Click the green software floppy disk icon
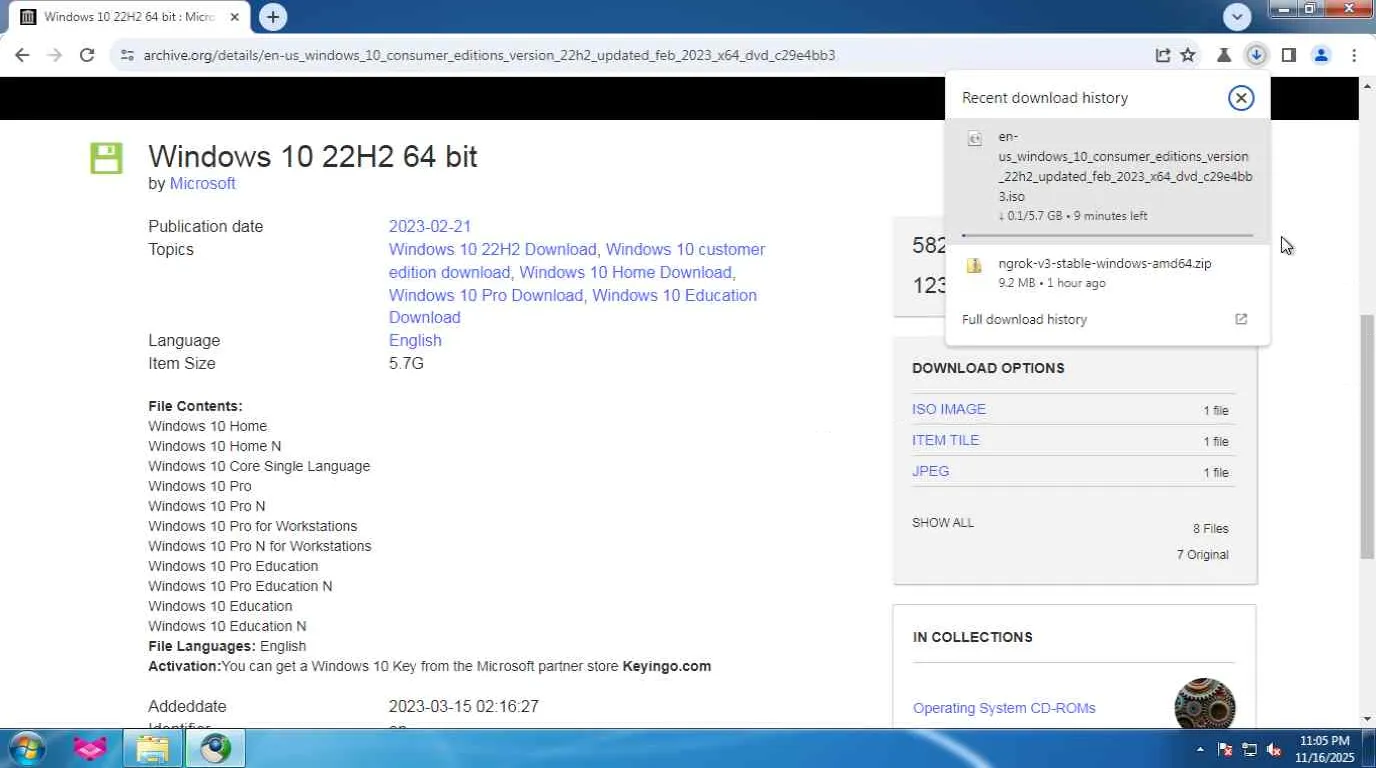This screenshot has width=1376, height=768. (x=106, y=158)
